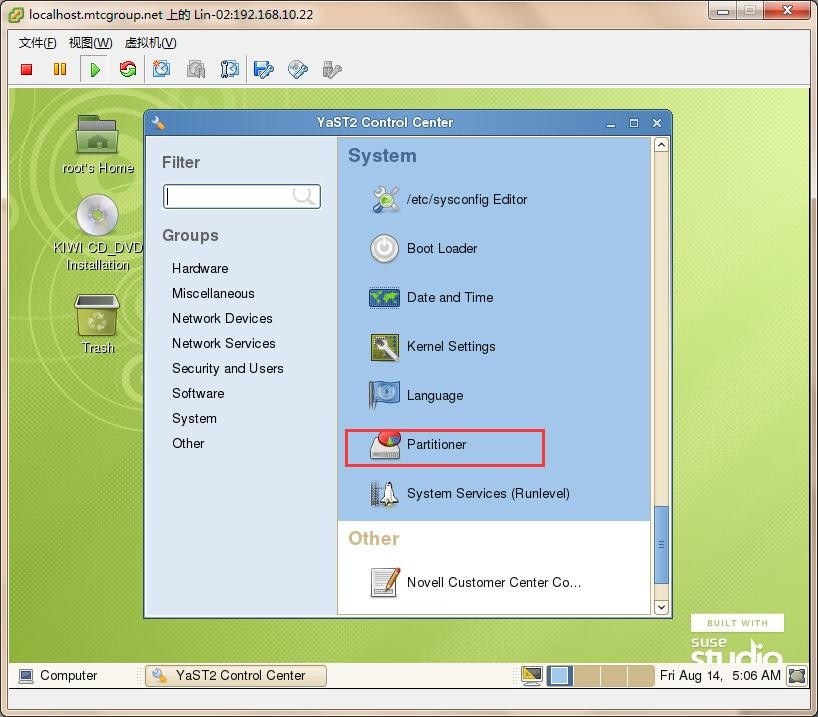Select the Software group
Image resolution: width=818 pixels, height=717 pixels.
[198, 394]
